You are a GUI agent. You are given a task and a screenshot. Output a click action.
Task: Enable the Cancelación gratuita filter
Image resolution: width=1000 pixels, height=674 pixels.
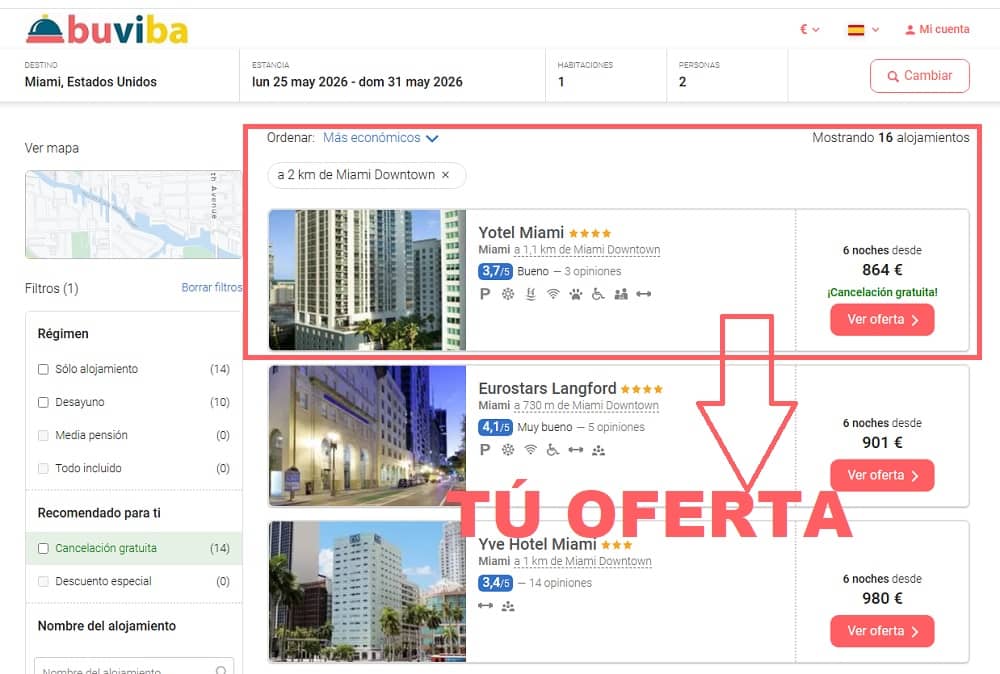[x=43, y=548]
